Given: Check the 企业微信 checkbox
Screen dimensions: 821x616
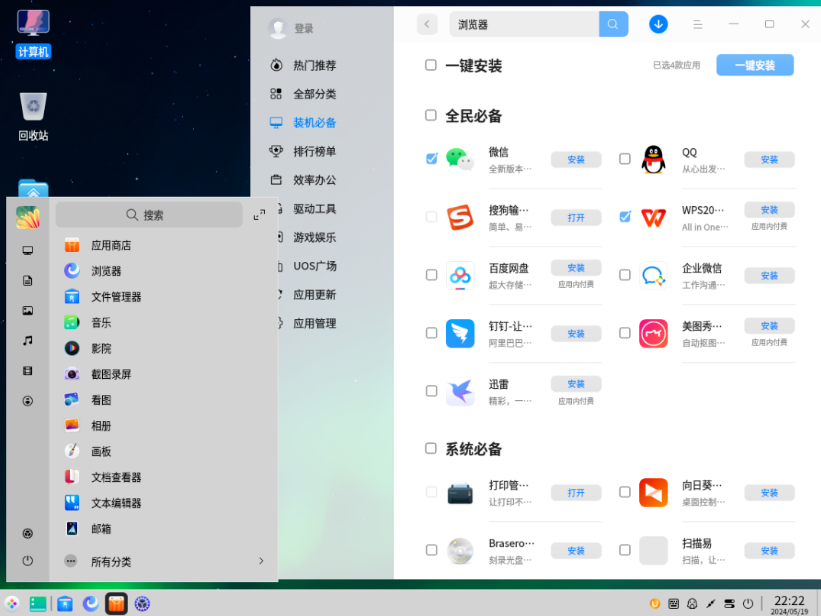Looking at the screenshot, I should pos(625,274).
